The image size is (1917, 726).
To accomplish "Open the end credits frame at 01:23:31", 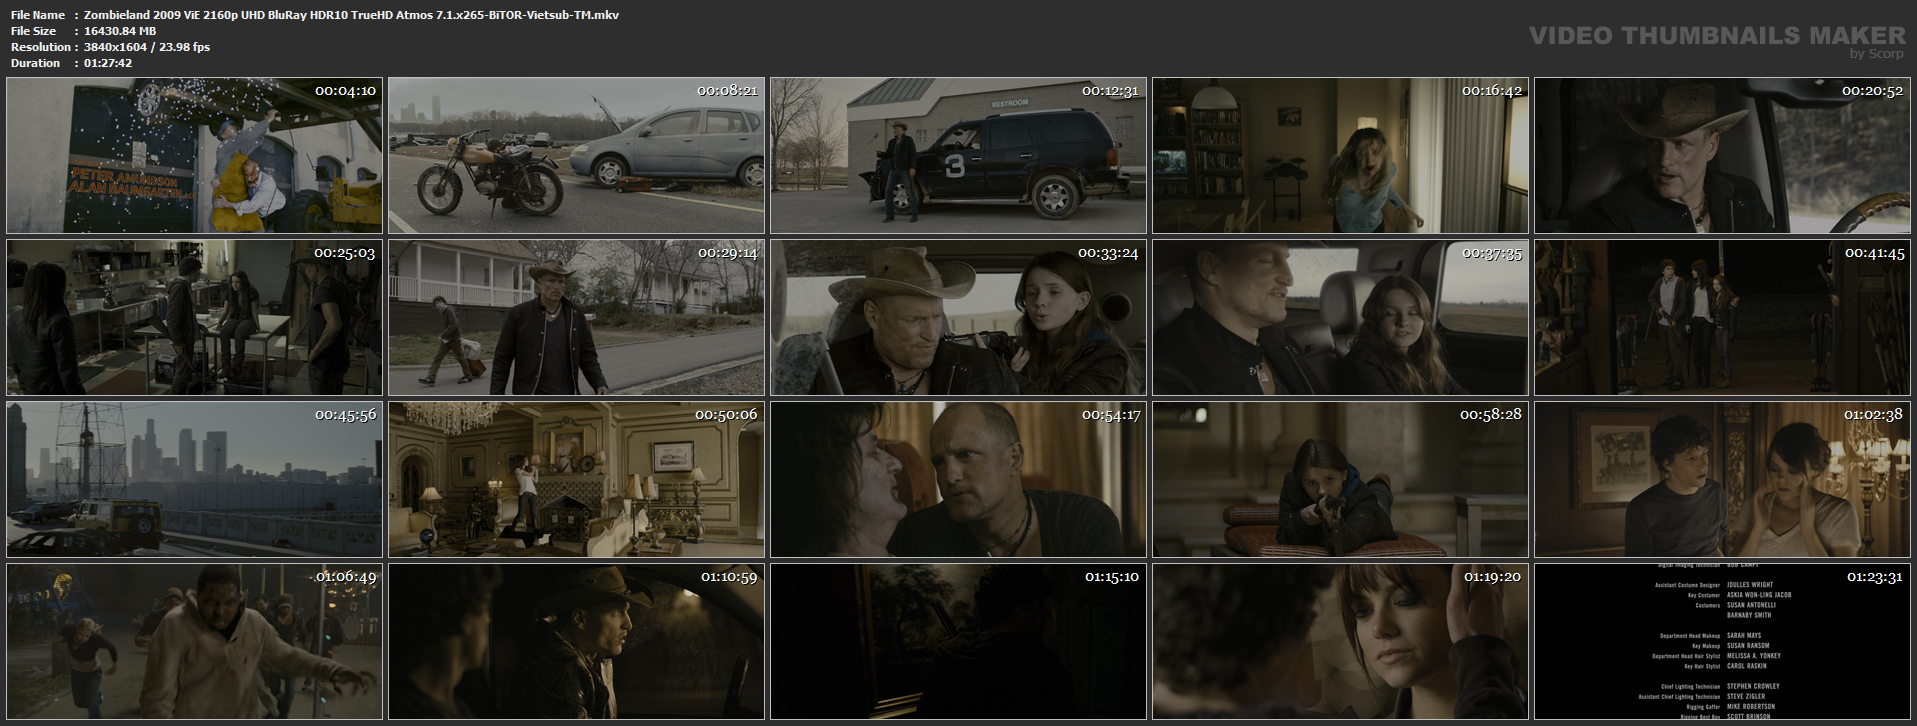I will coord(1722,641).
